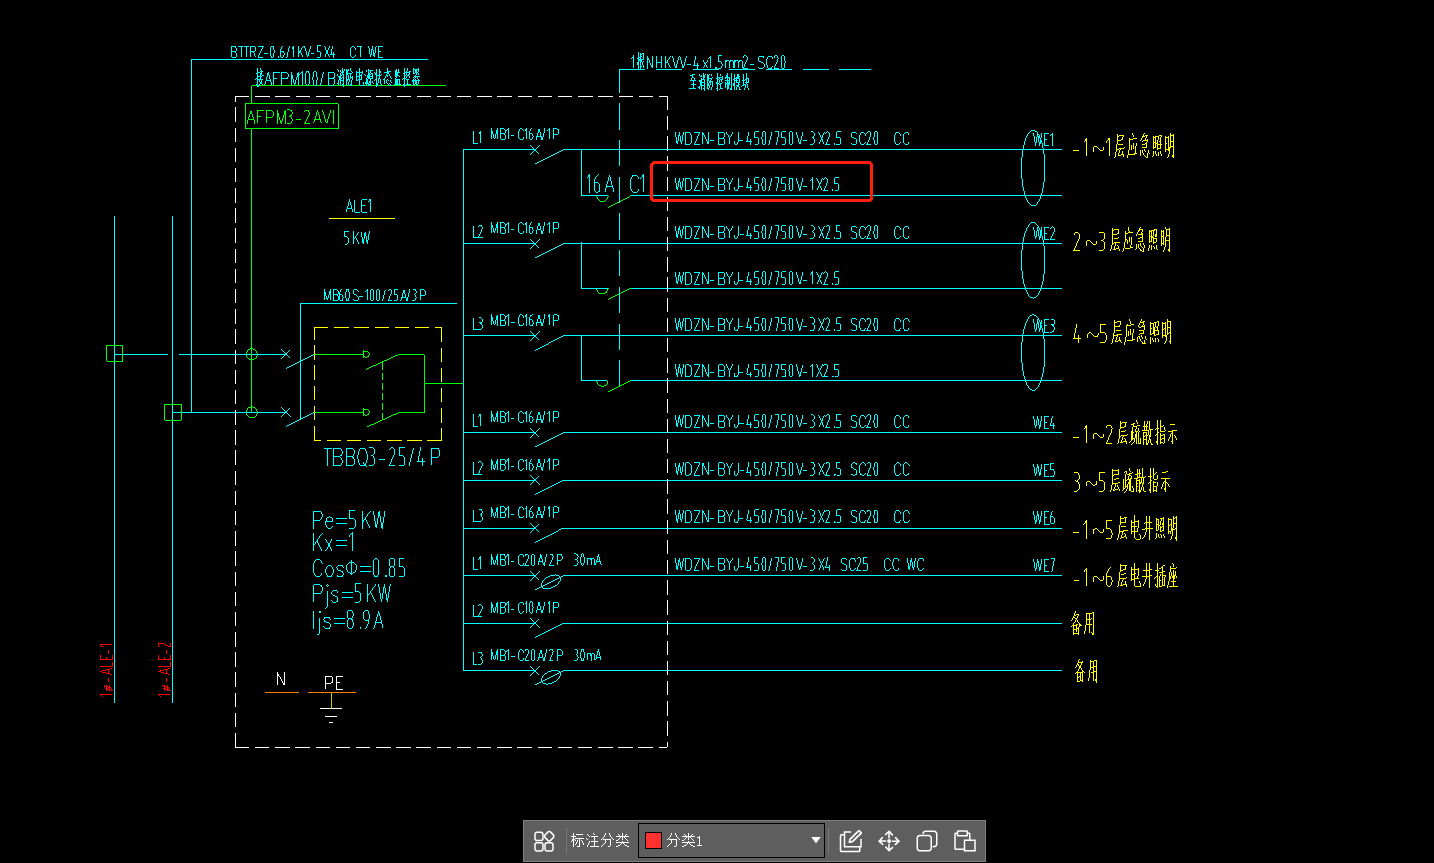The image size is (1434, 863).
Task: Select the WDZN-BYJ-450/750V-1X2.5 label in the WE1 circuit
Action: coord(757,185)
